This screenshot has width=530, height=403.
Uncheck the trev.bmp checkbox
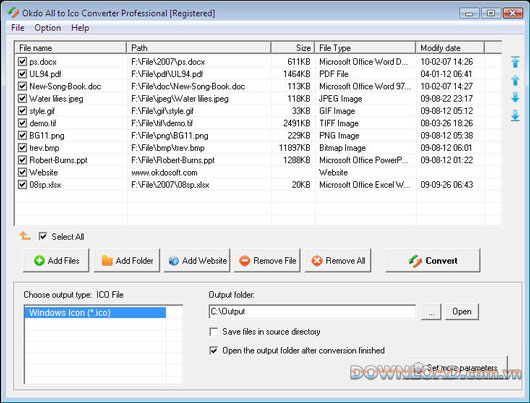[22, 148]
